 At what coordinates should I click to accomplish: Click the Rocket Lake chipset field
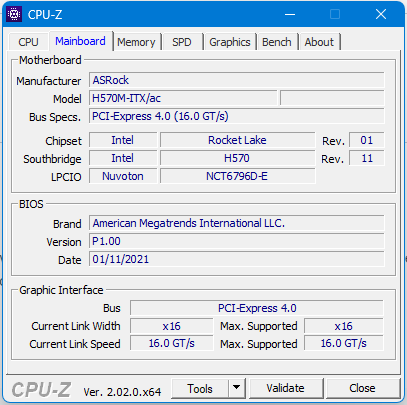click(237, 140)
